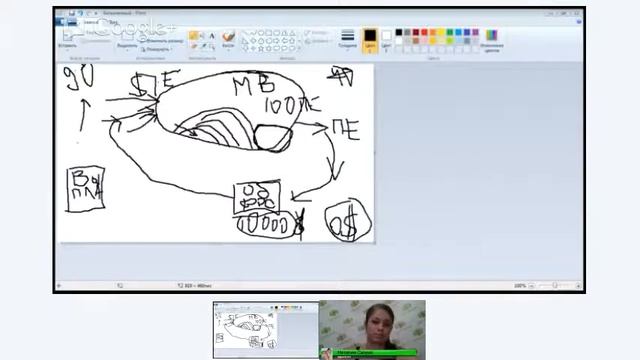Screen dimensions: 640x360
Task: Select the Magnifier tool
Action: (212, 47)
